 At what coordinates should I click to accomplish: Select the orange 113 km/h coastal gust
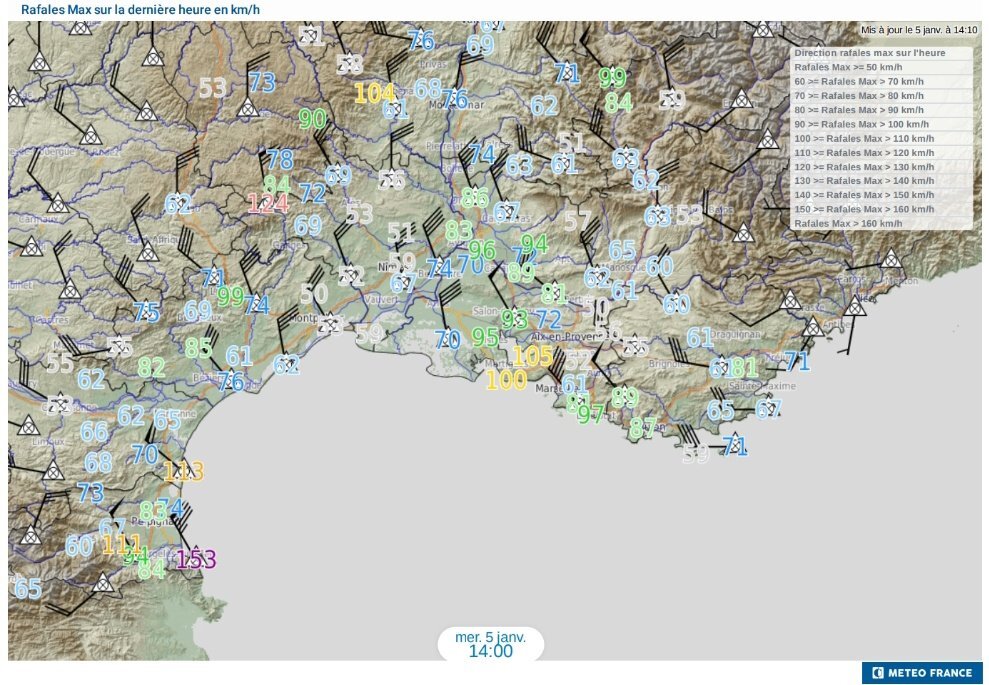pos(184,472)
